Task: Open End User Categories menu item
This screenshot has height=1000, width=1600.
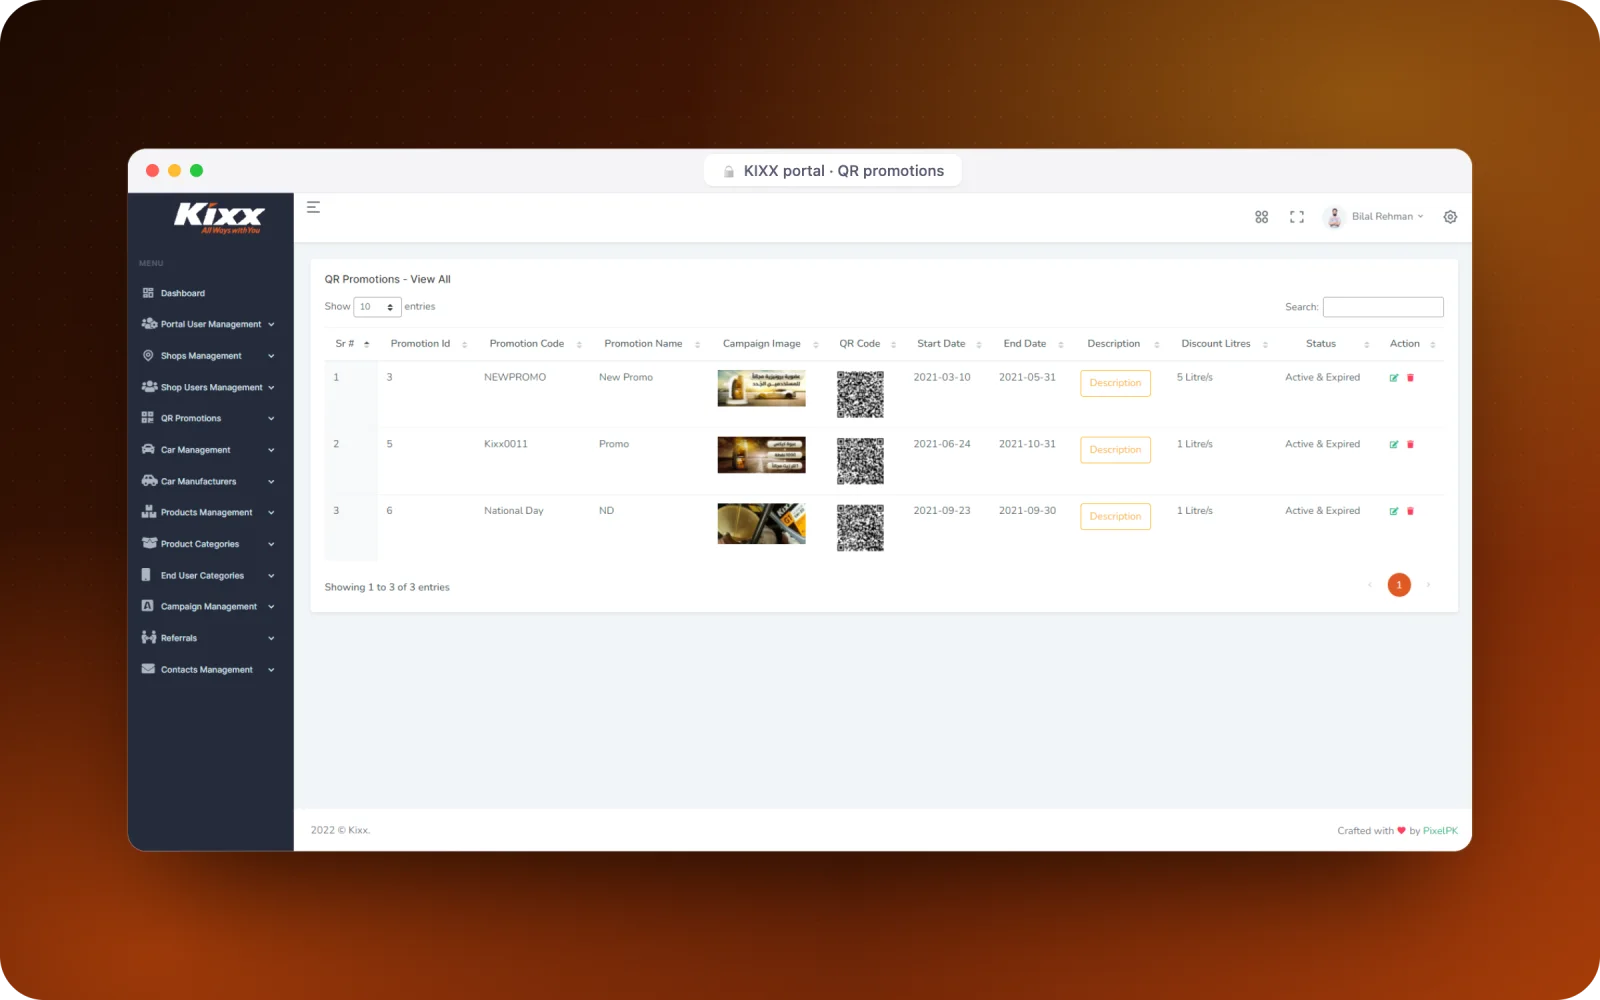Action: coord(209,576)
